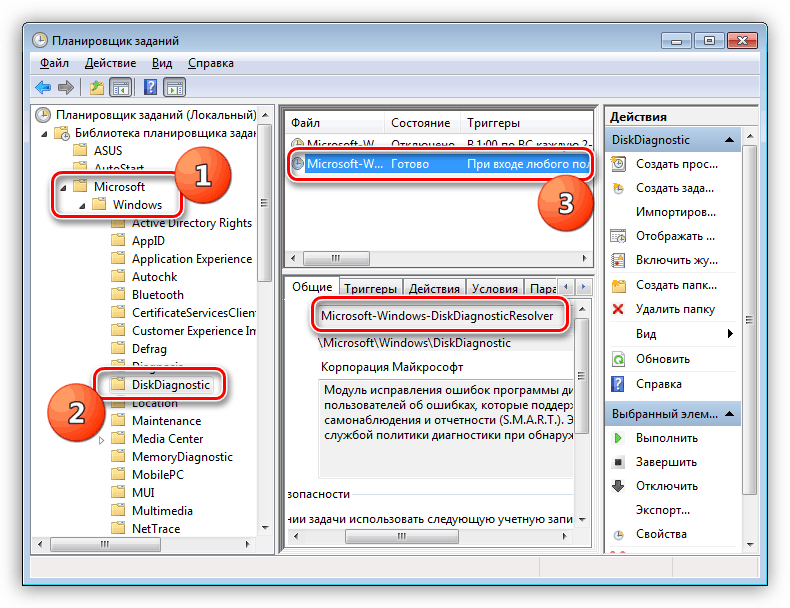The width and height of the screenshot is (790, 608).
Task: Open the Вид submenu arrow
Action: pyautogui.click(x=730, y=333)
